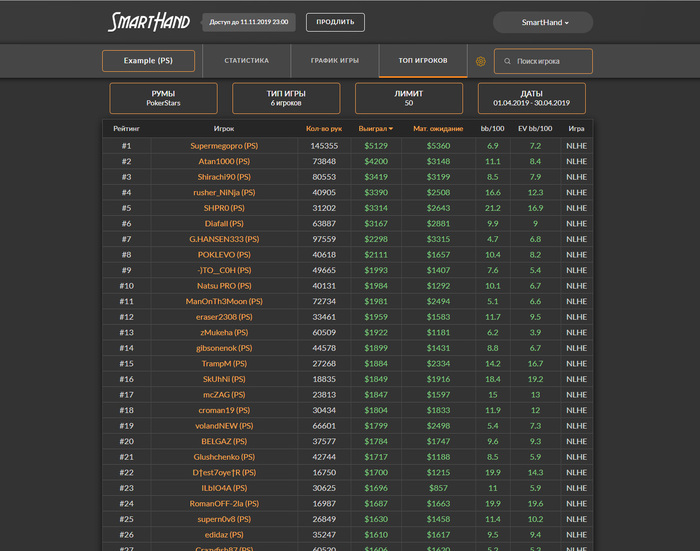Click NLHE cell in row #1
The height and width of the screenshot is (551, 700).
click(x=576, y=146)
